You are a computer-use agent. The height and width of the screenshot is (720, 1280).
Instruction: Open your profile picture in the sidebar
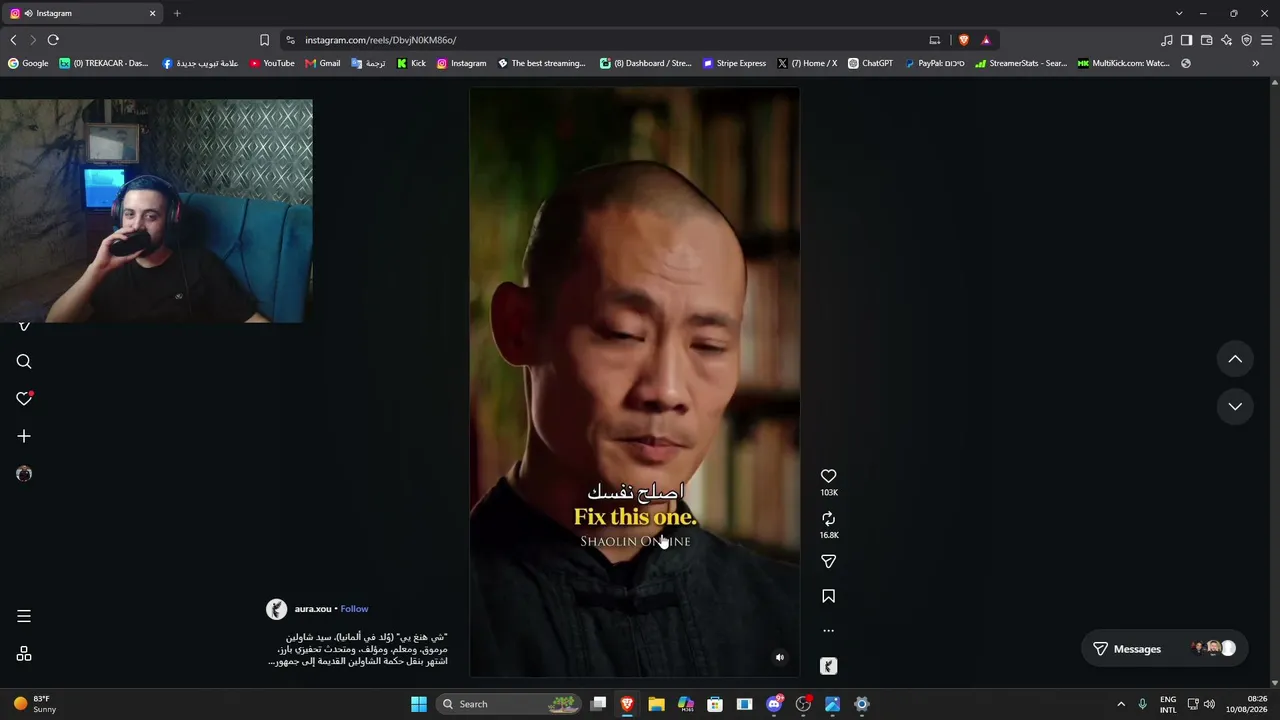tap(24, 474)
